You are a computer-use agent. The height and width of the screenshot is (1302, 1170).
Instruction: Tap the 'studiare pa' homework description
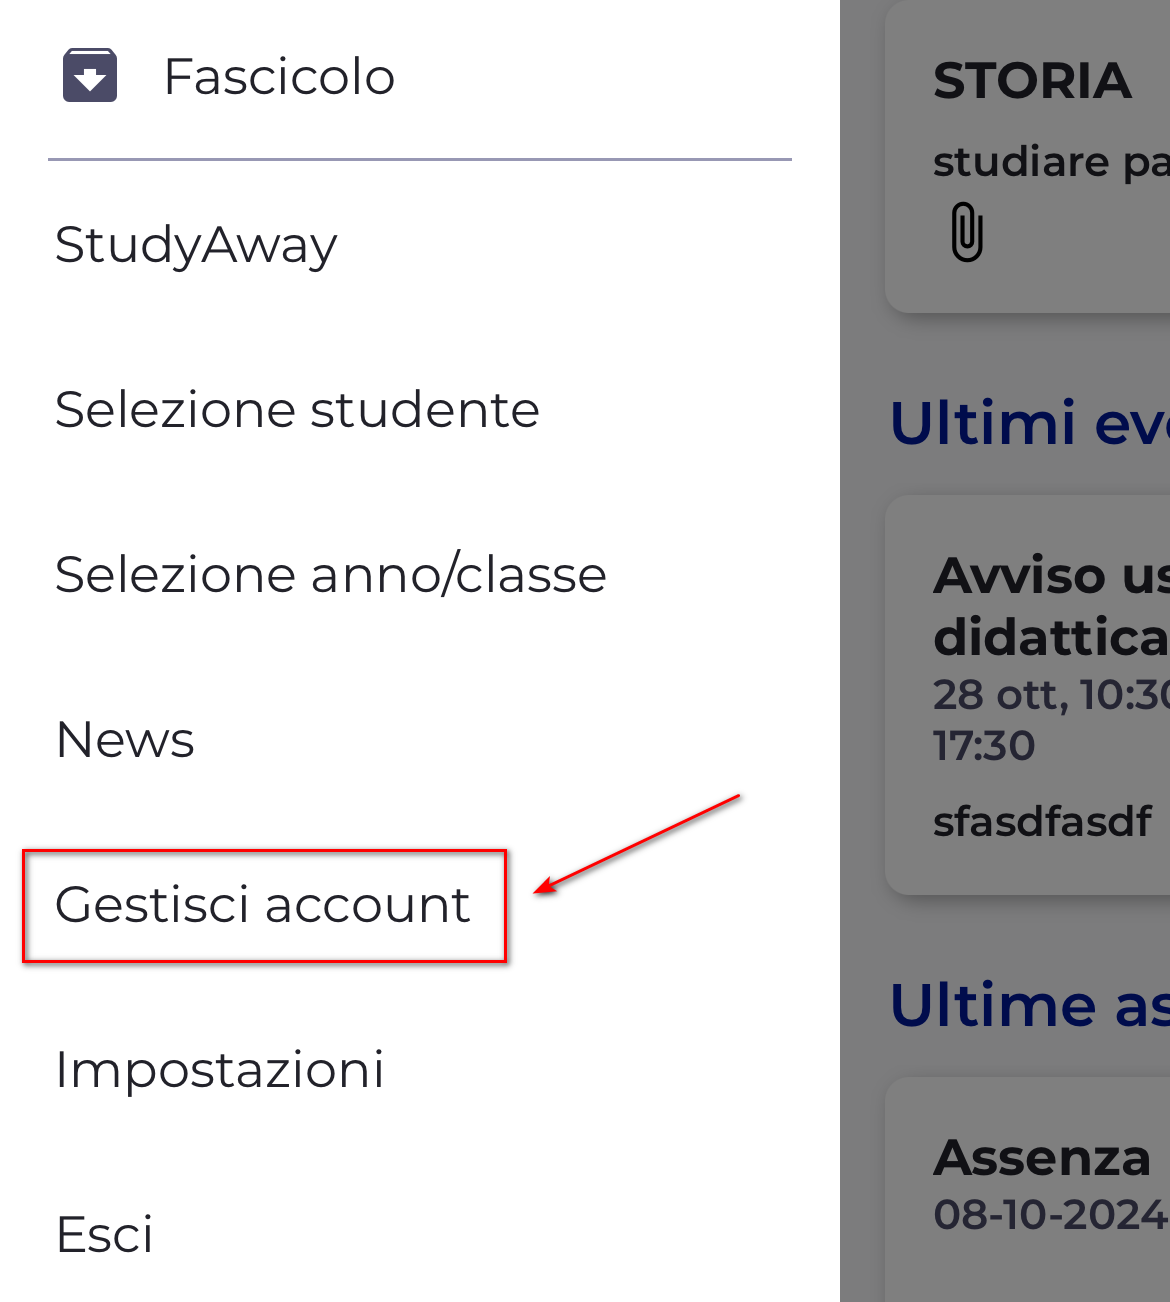point(1051,162)
